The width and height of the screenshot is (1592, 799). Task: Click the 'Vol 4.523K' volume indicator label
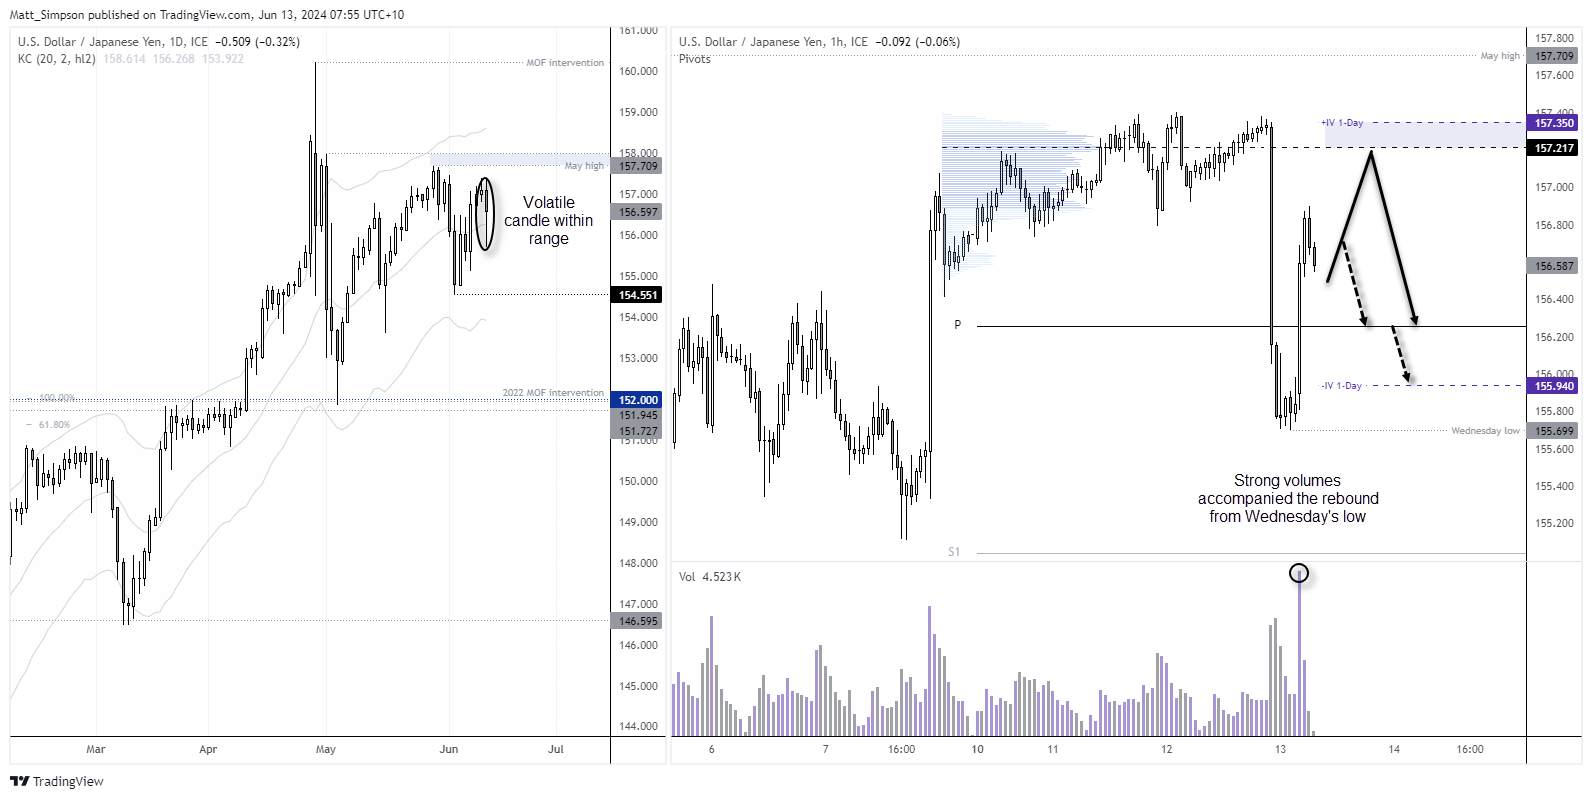pos(710,577)
